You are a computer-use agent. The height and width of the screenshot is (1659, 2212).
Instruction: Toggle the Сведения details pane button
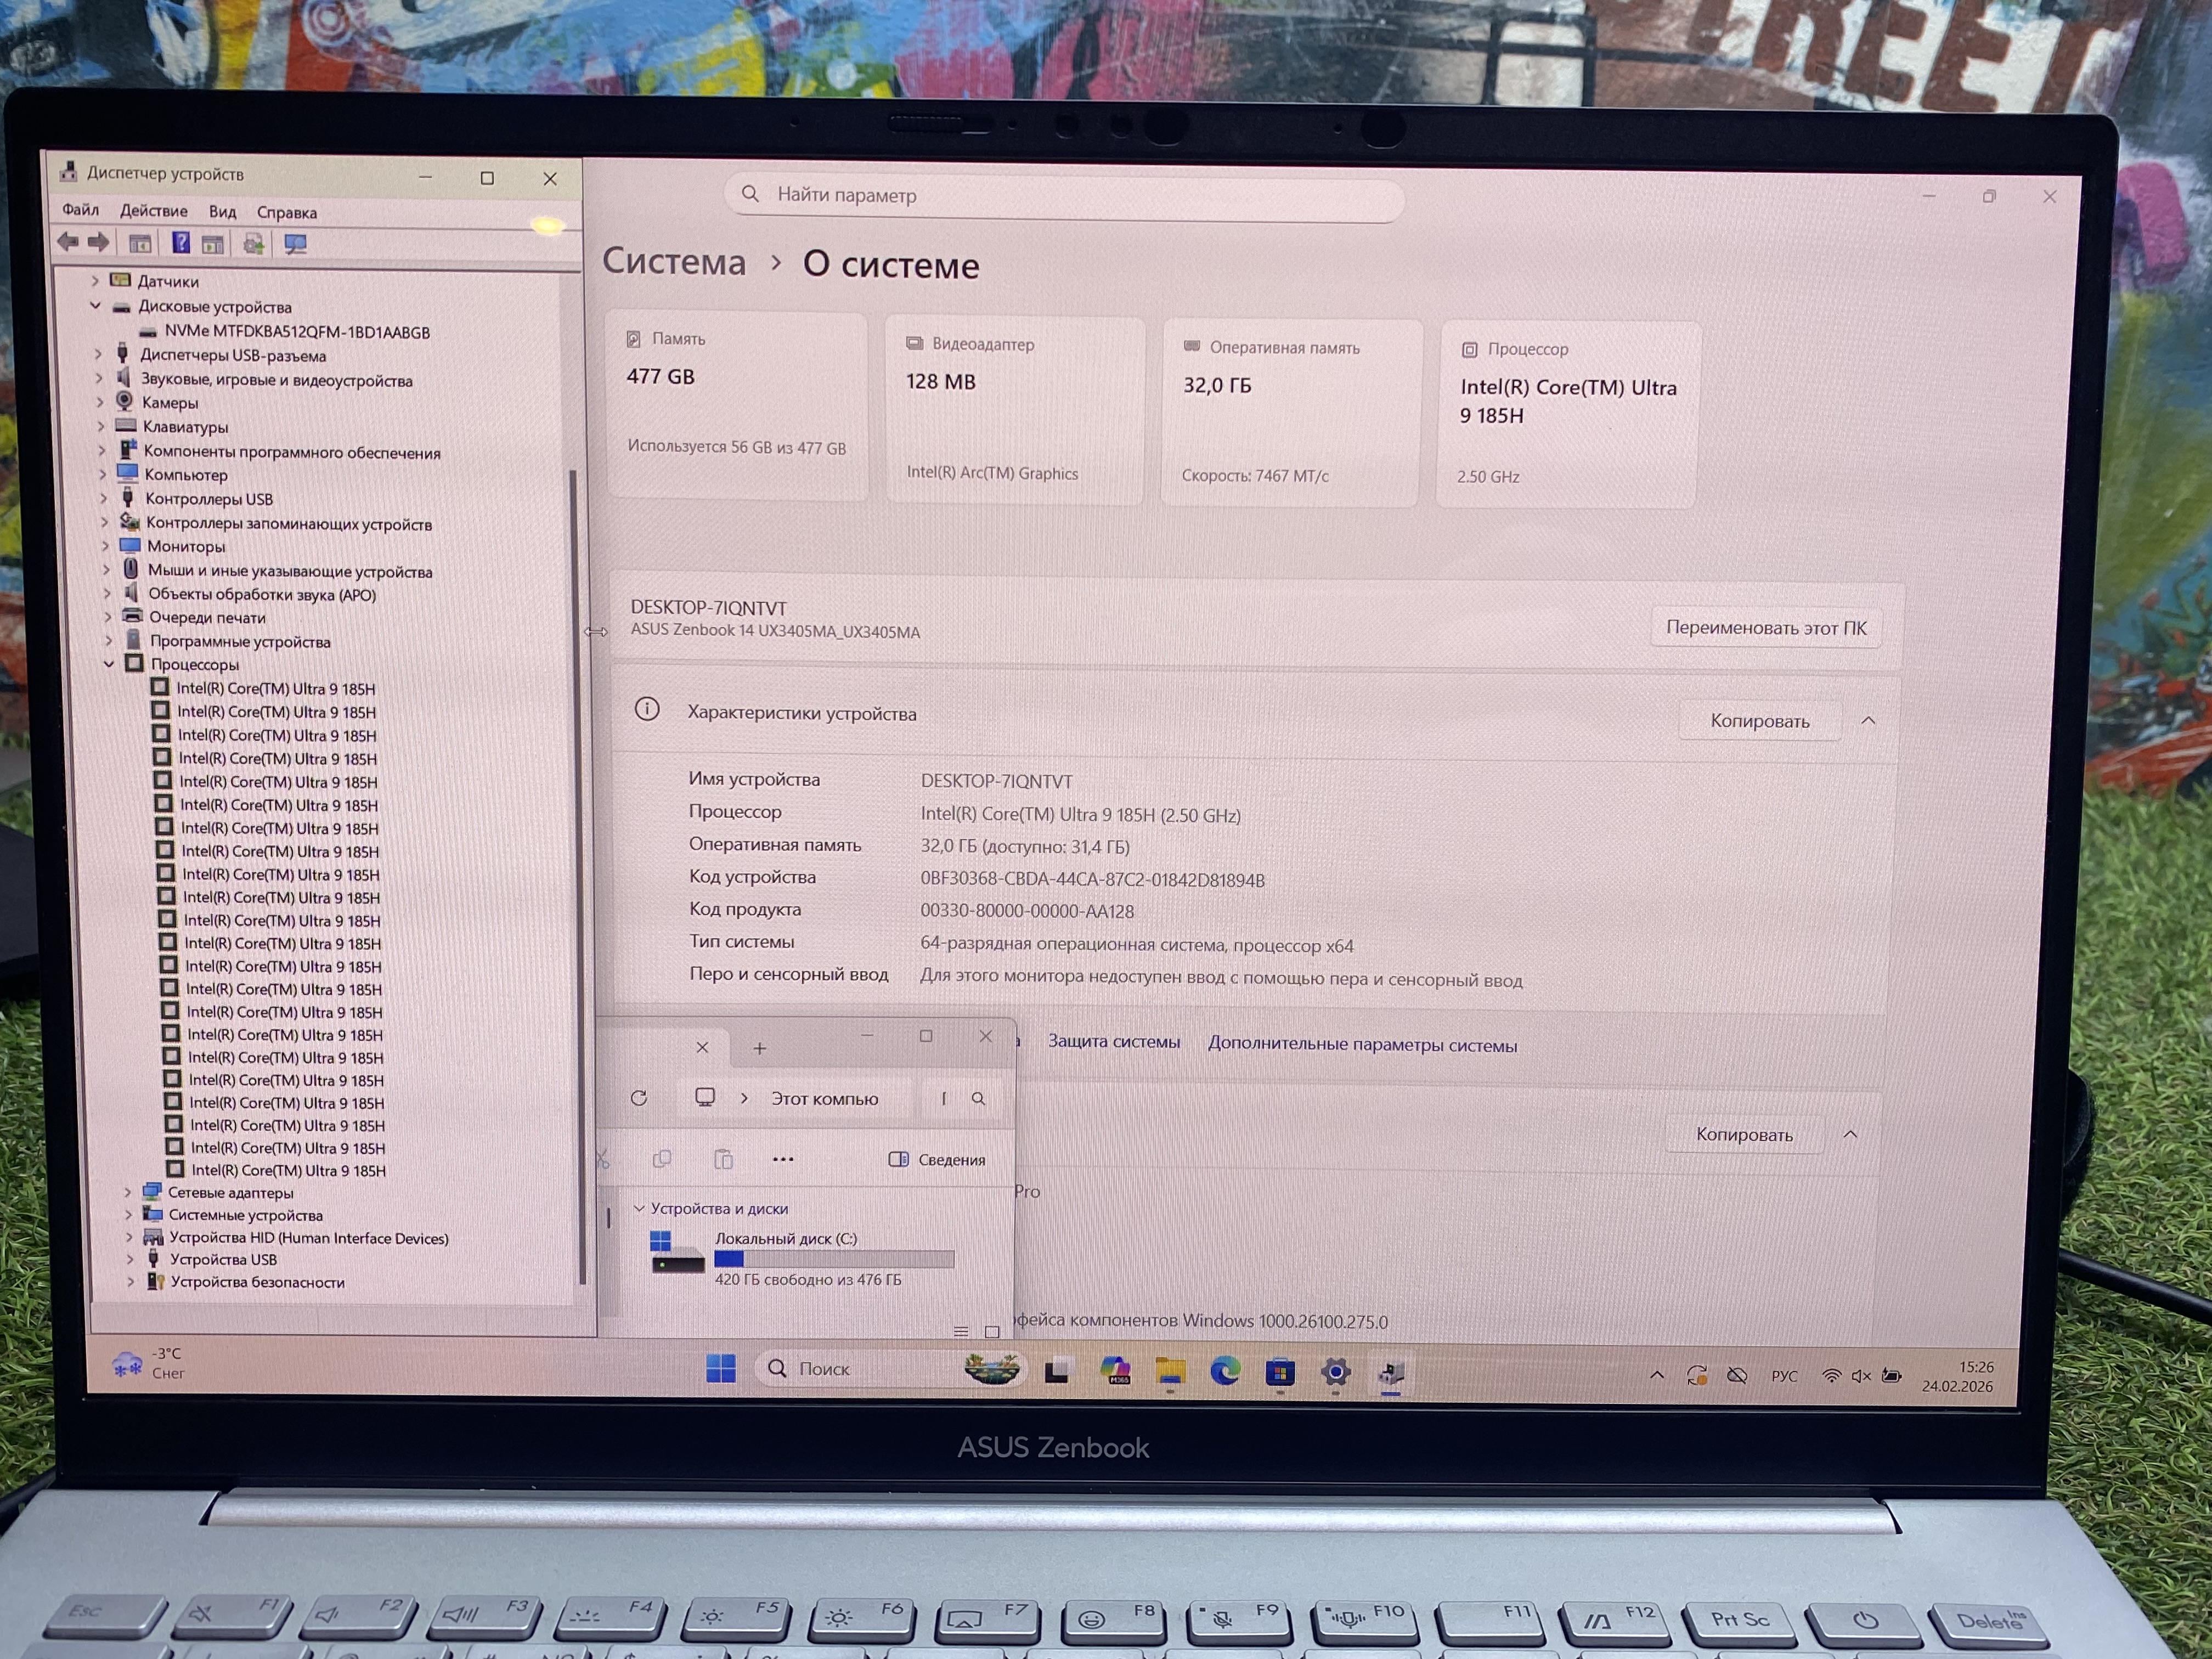[x=937, y=1159]
